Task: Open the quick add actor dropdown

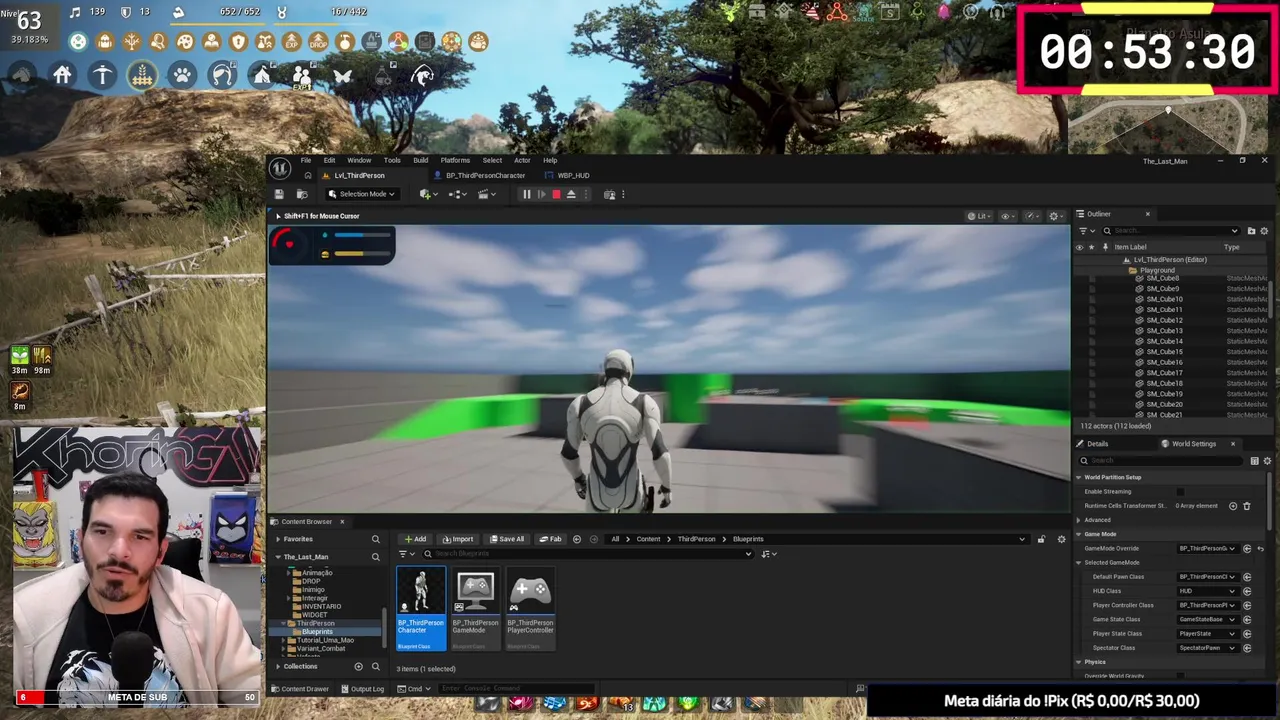Action: pos(428,194)
